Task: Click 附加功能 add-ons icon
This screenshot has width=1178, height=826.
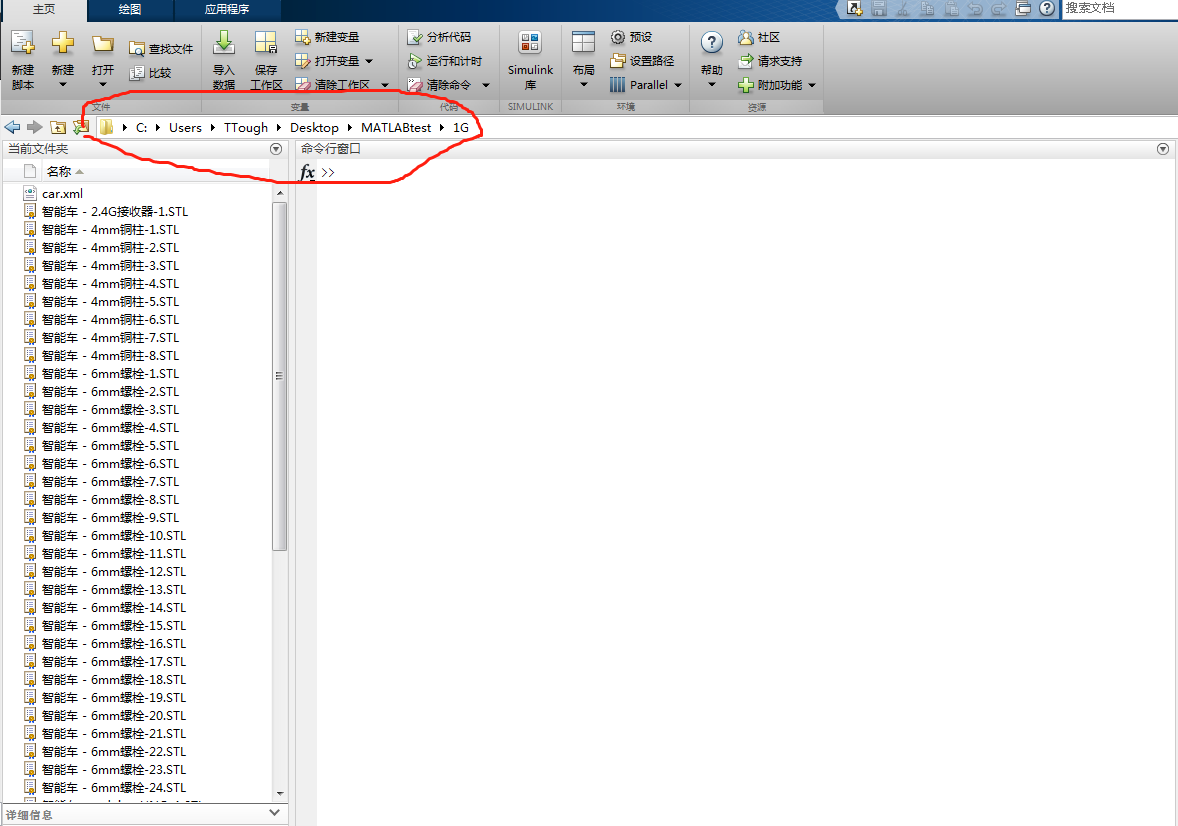Action: coord(745,85)
